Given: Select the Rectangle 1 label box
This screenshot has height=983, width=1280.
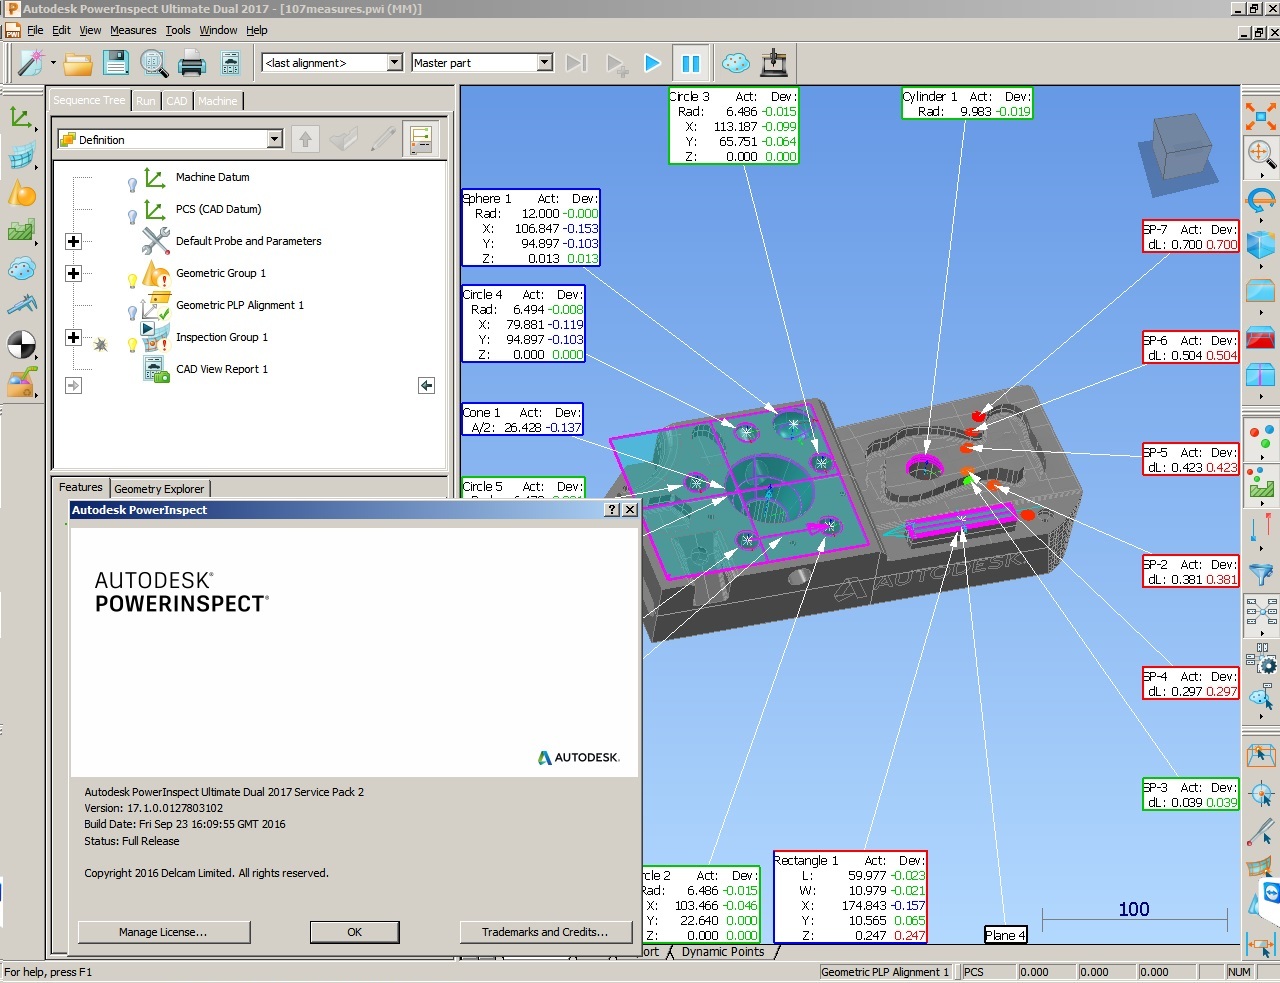Looking at the screenshot, I should pos(850,898).
